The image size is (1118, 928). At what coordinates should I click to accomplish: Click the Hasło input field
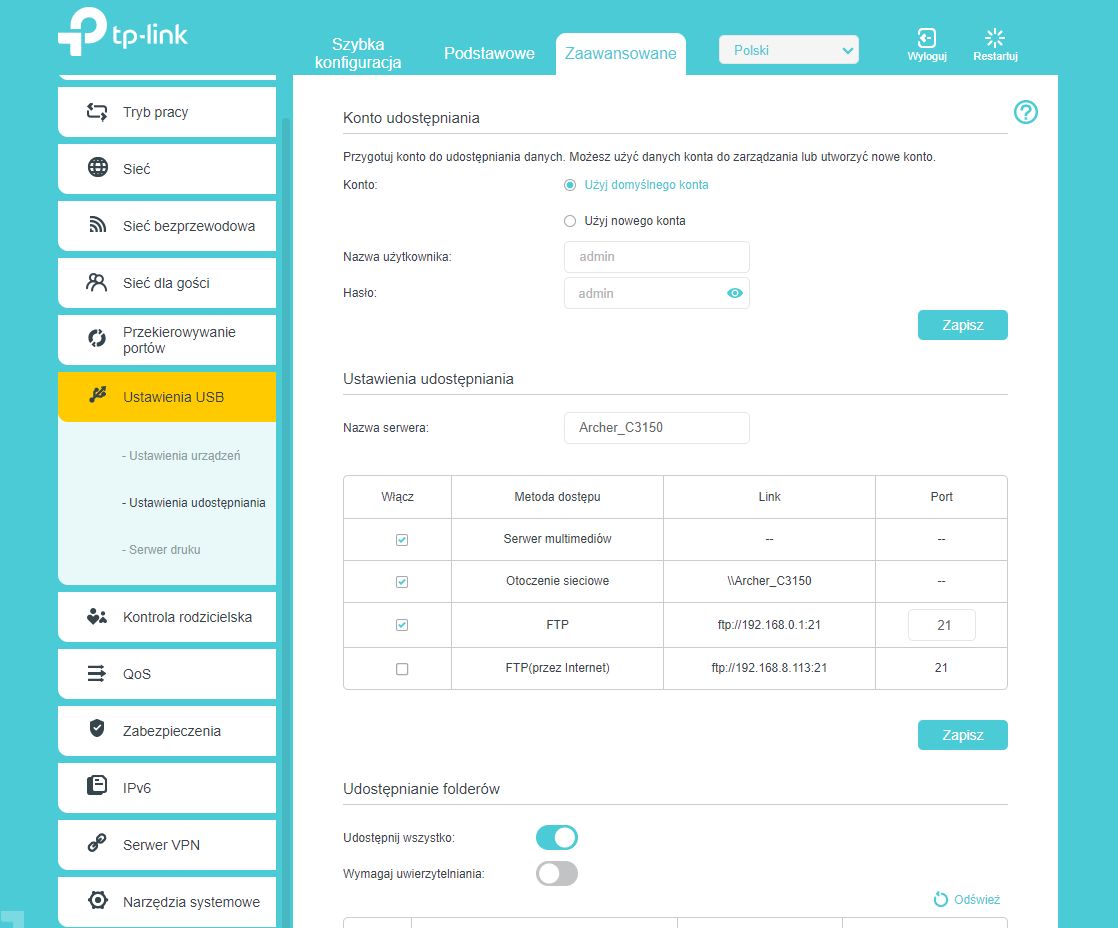[x=657, y=293]
